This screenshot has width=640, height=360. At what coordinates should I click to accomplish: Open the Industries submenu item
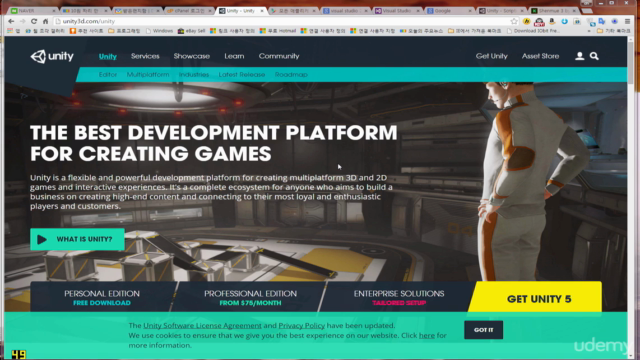pyautogui.click(x=194, y=75)
